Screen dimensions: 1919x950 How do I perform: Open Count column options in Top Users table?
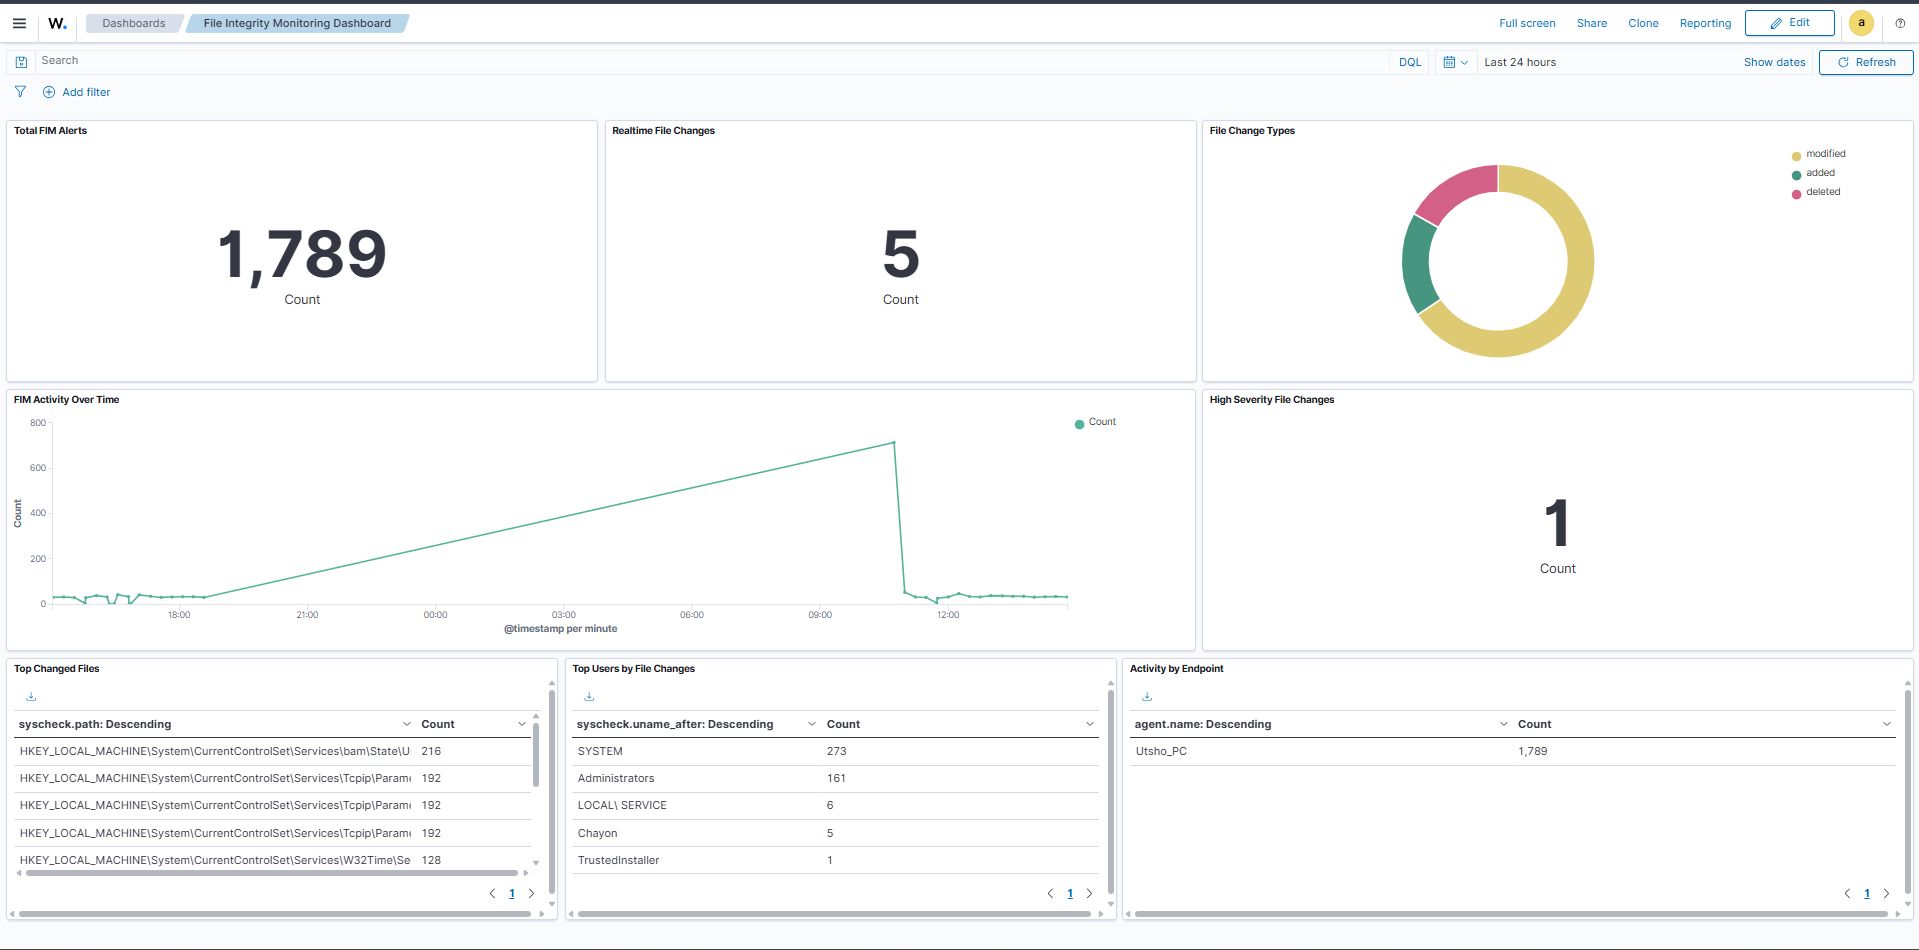click(1089, 724)
